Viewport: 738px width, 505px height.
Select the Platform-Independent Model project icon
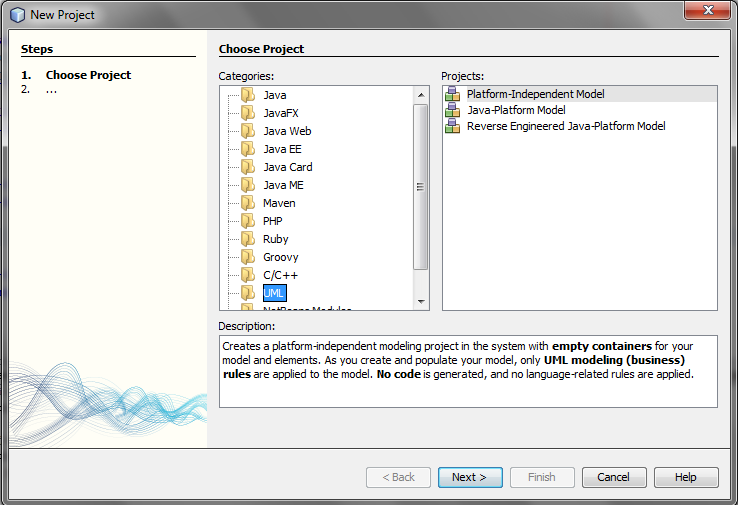(x=452, y=94)
